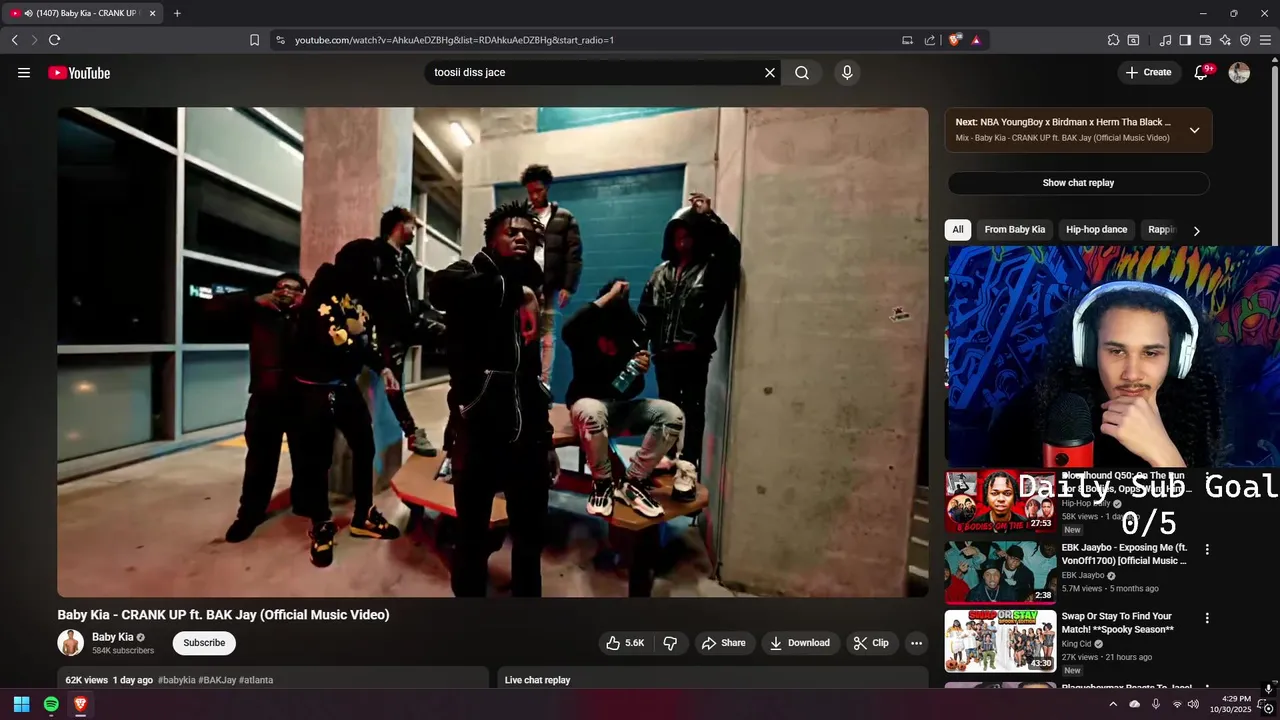The width and height of the screenshot is (1280, 720).
Task: Open the browser extensions puzzle icon
Action: [1113, 40]
